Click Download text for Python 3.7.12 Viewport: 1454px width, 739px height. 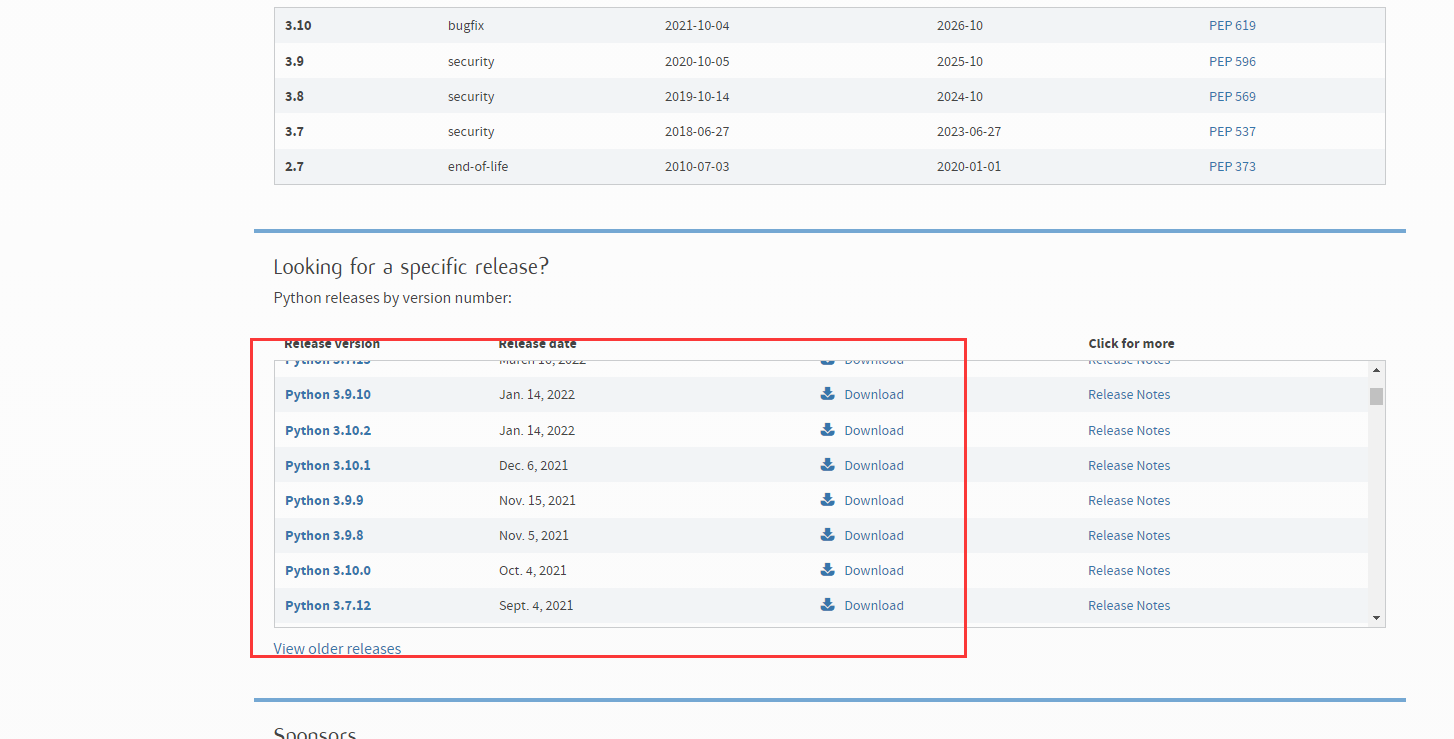pyautogui.click(x=874, y=606)
